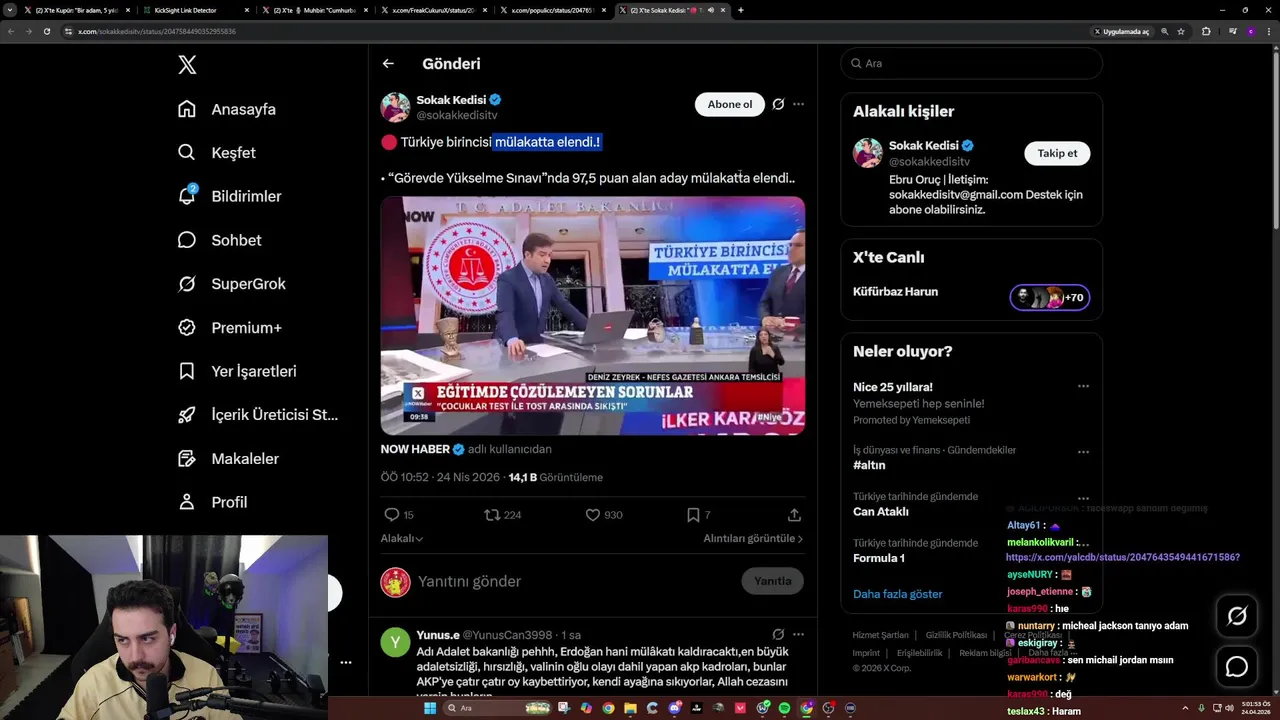
Task: Click the Ara search field
Action: point(971,63)
